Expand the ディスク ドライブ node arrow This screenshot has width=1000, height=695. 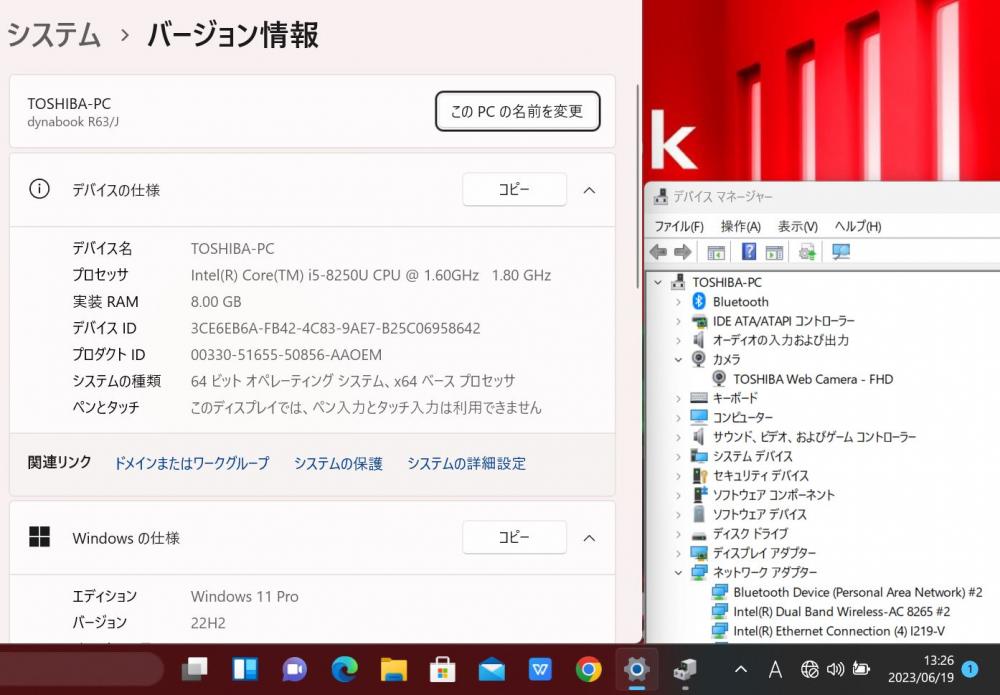point(679,534)
